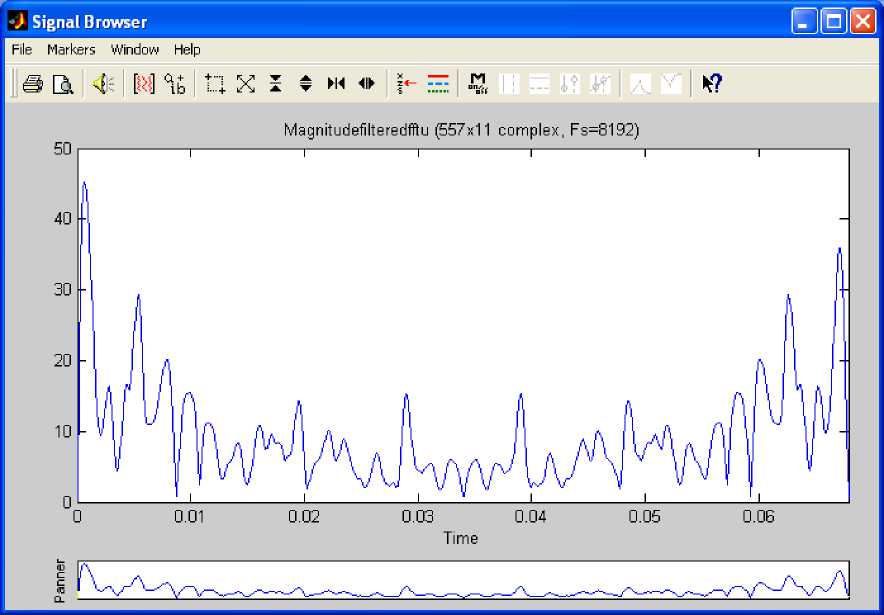Open the Help menu

click(x=187, y=50)
